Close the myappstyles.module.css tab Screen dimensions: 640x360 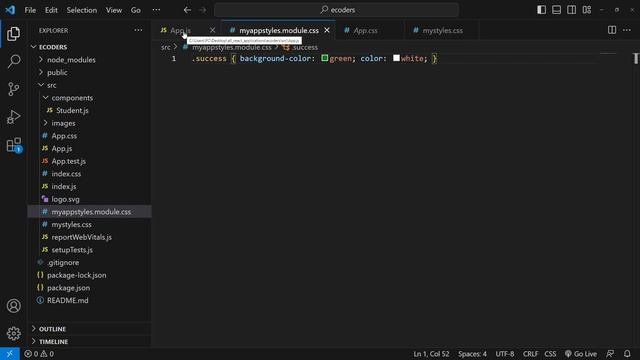point(327,30)
